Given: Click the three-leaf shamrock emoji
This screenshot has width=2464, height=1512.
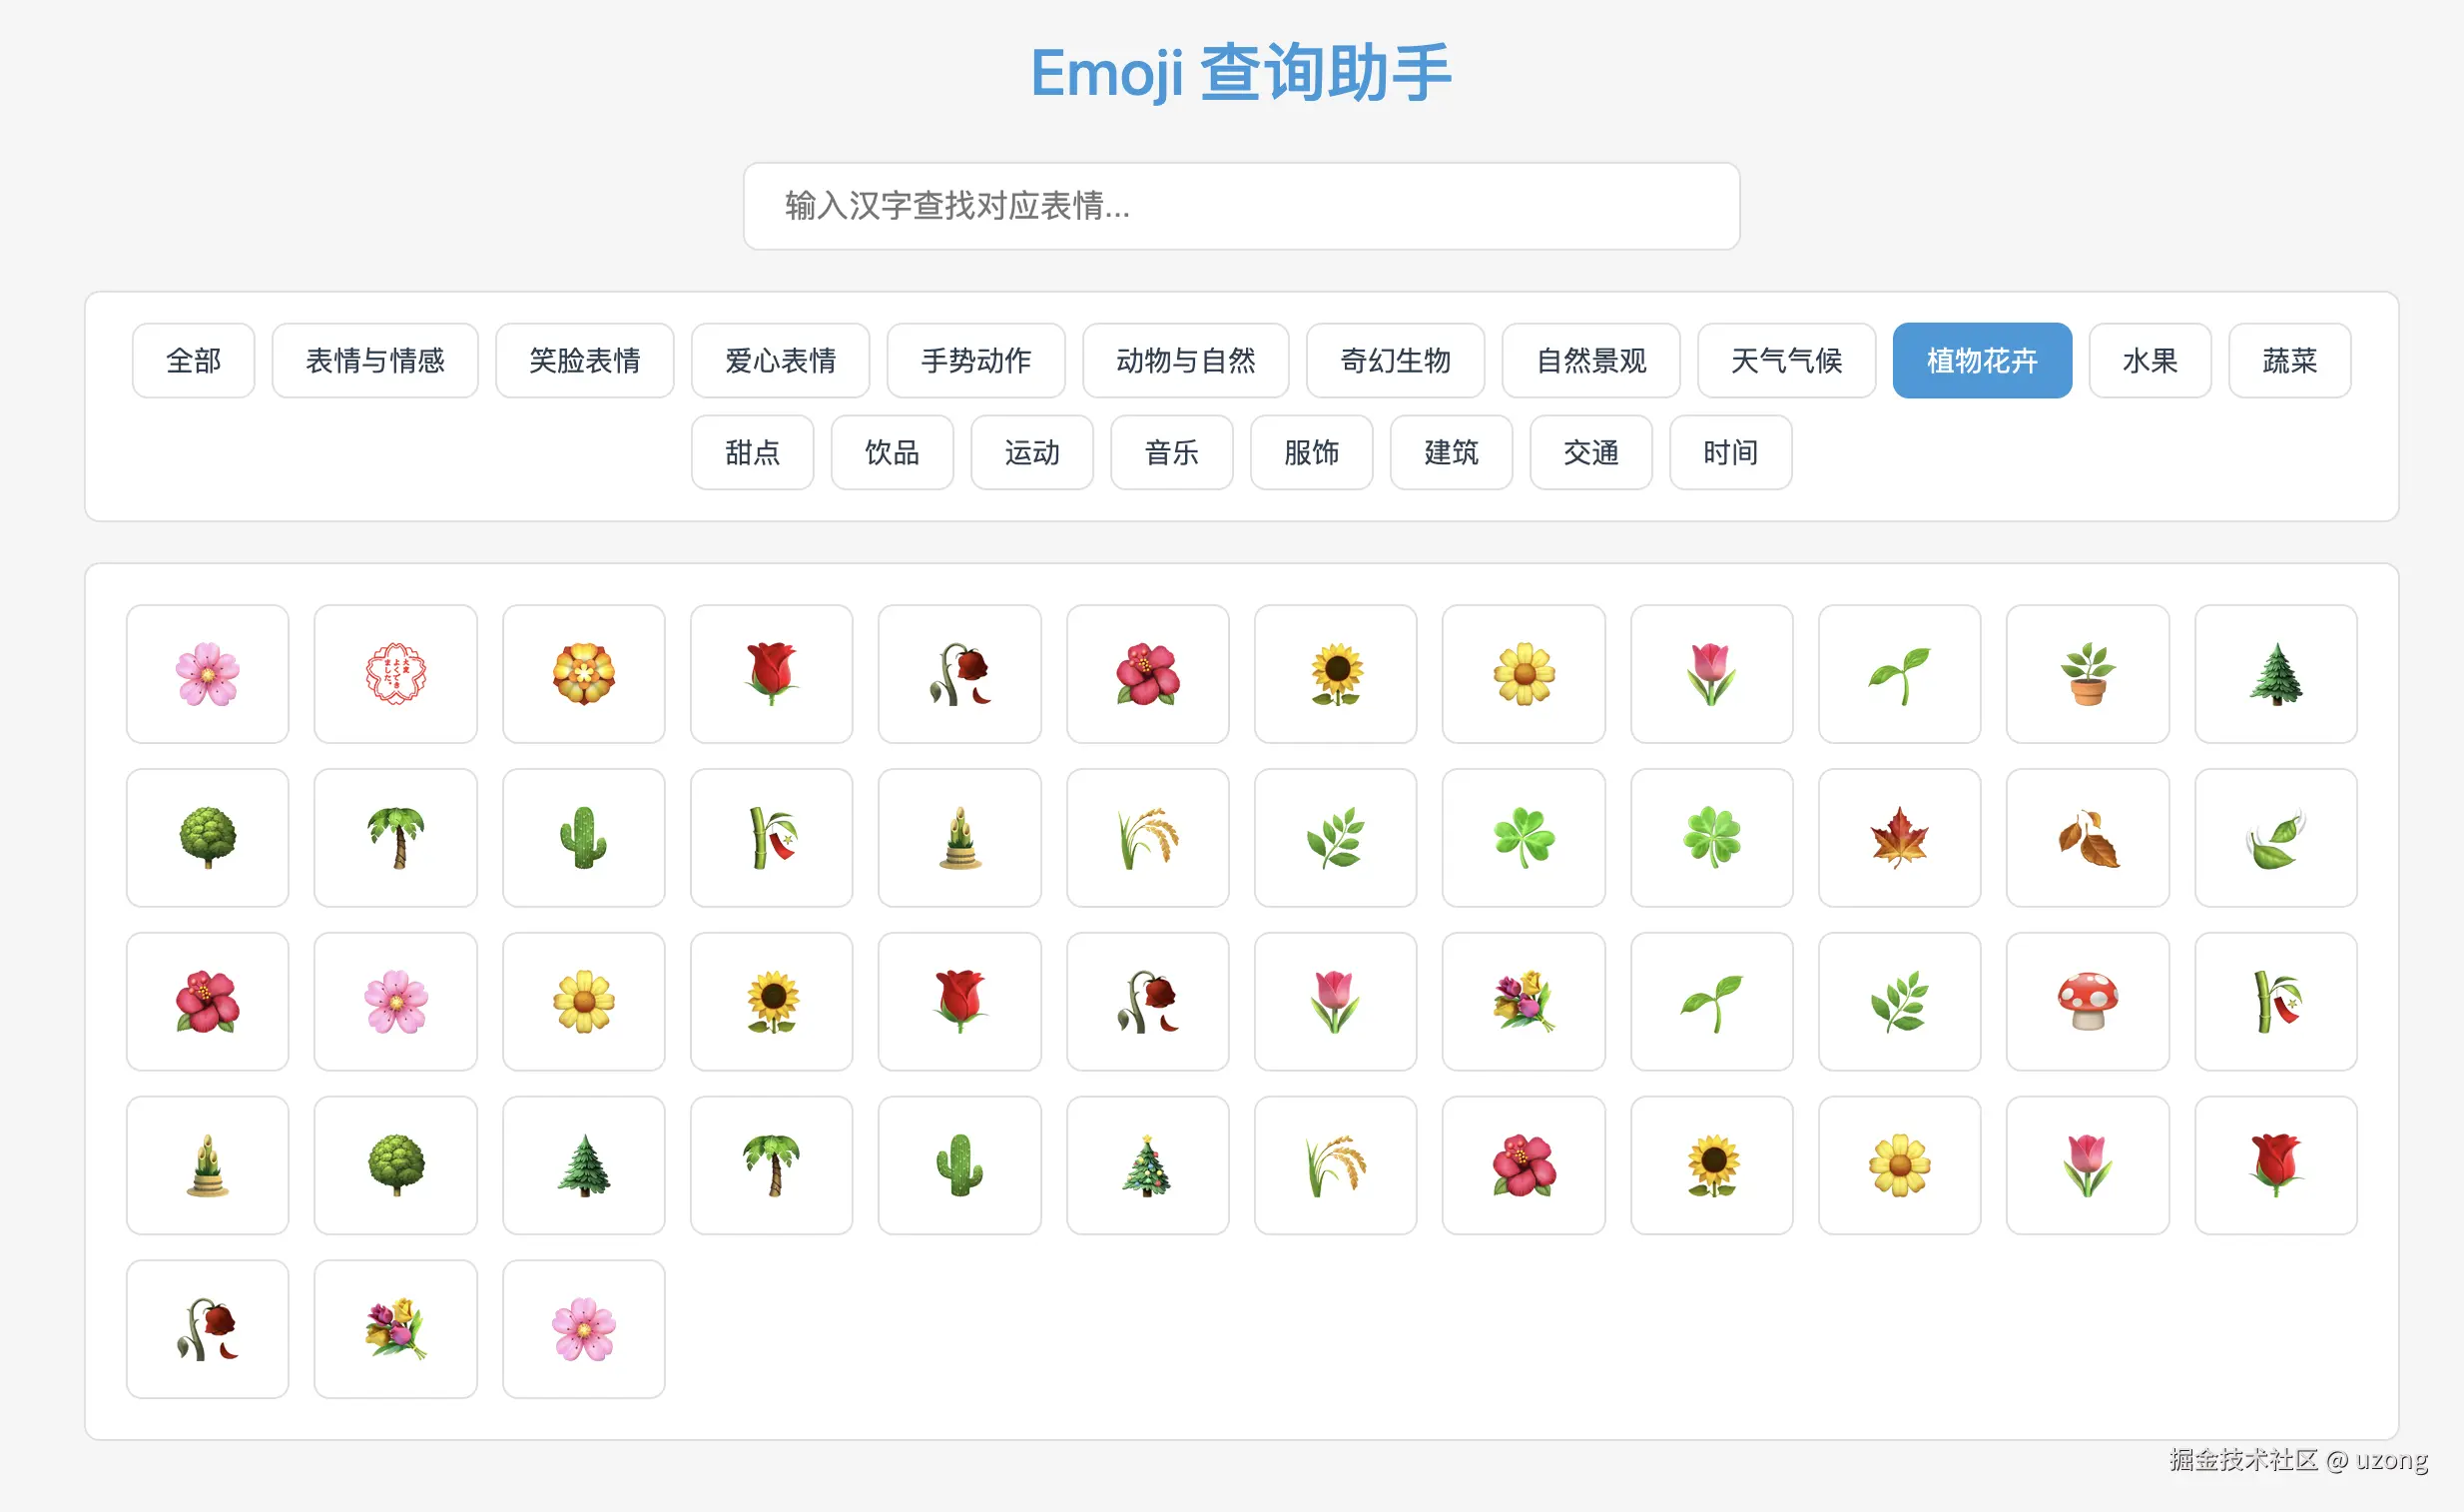Looking at the screenshot, I should point(1523,838).
